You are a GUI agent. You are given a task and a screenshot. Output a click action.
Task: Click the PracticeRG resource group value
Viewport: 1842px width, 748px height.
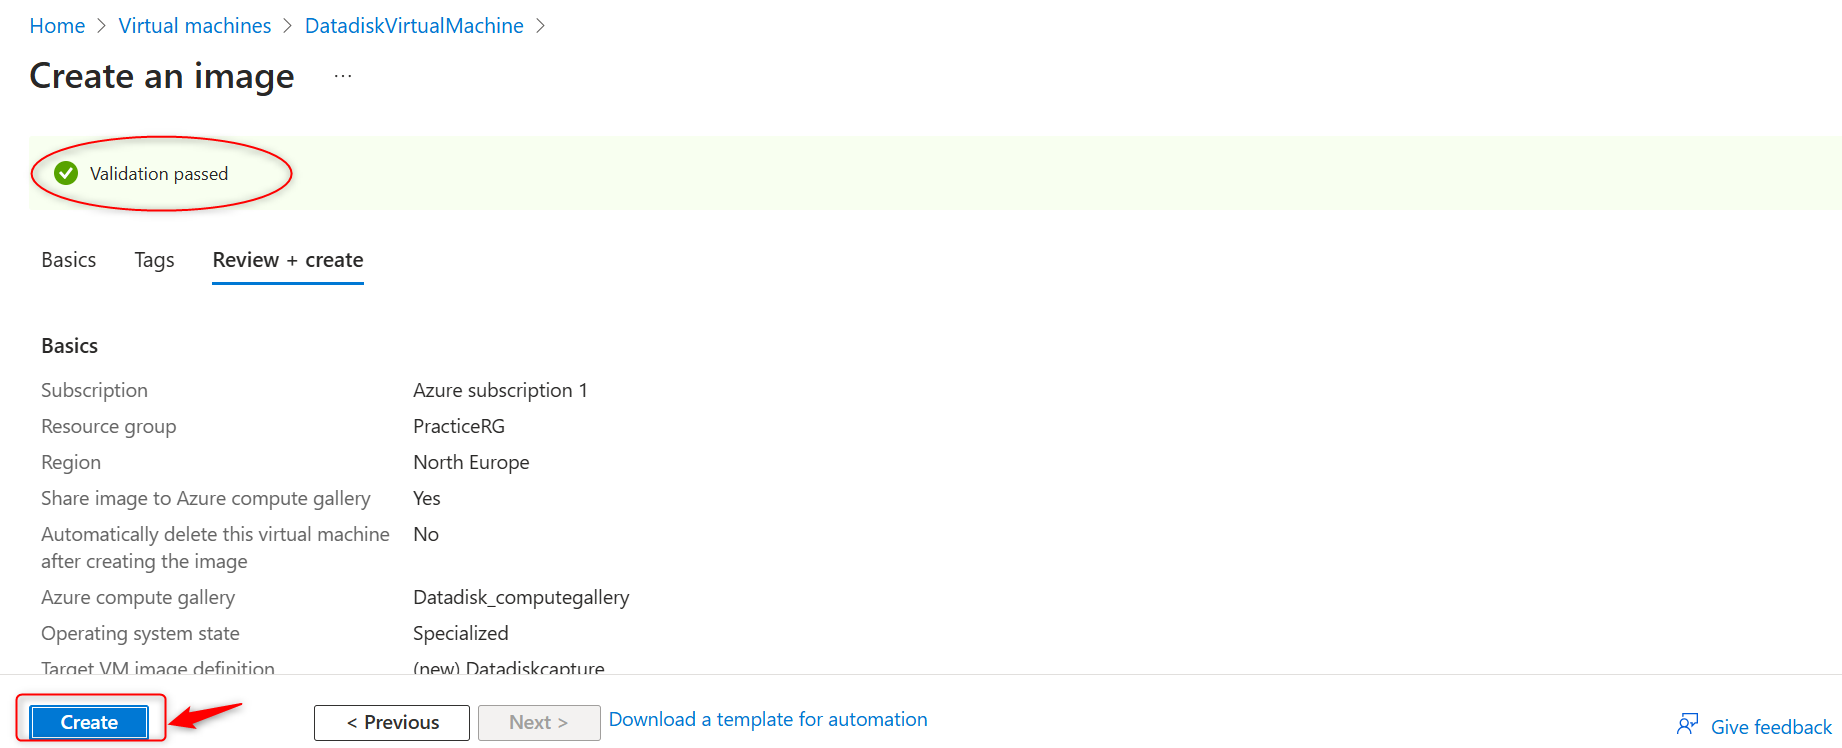coord(459,426)
